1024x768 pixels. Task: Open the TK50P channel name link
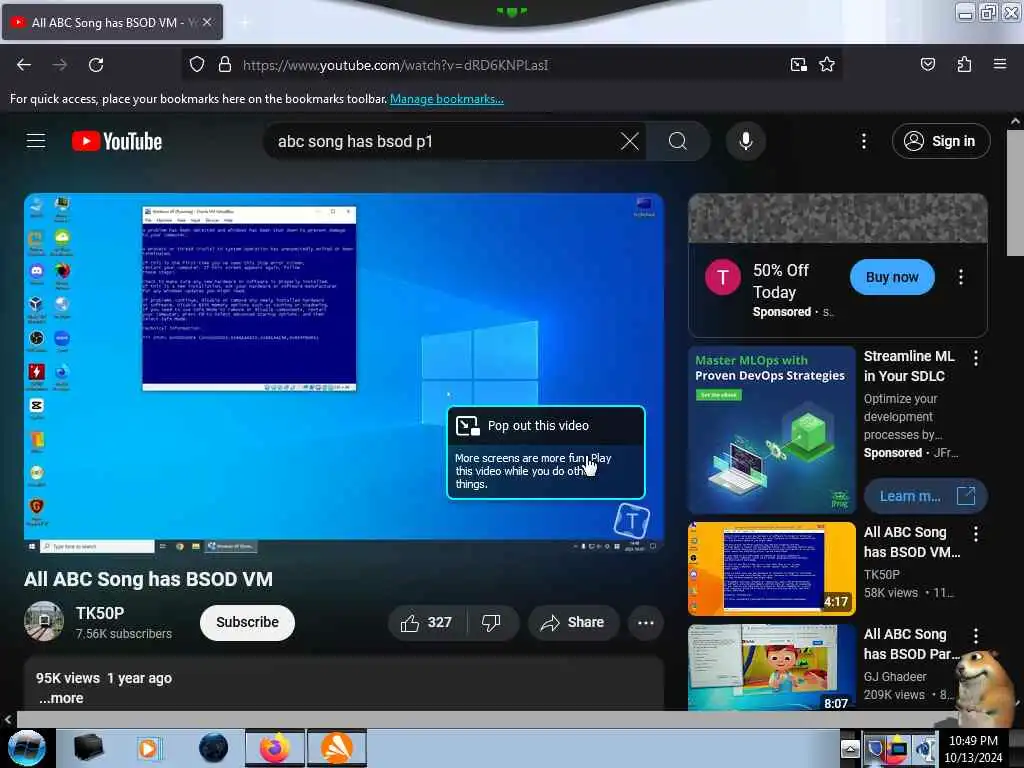100,613
